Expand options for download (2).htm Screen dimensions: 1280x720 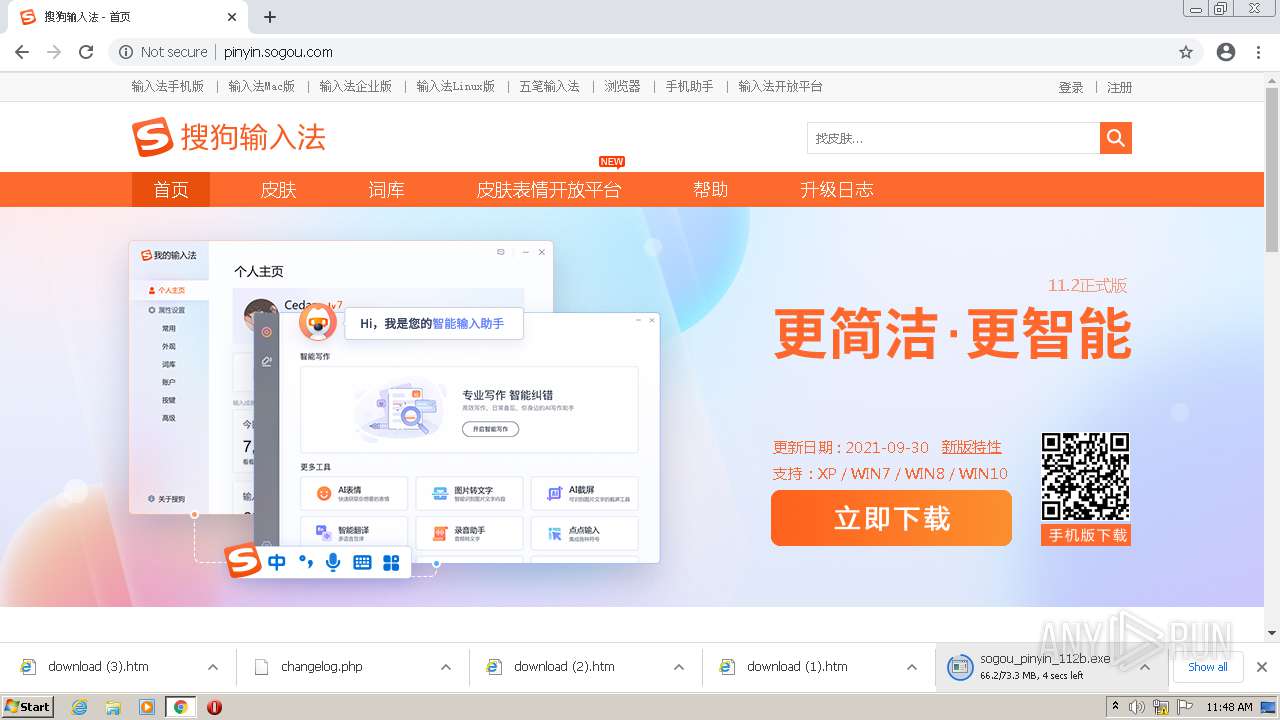click(x=679, y=667)
